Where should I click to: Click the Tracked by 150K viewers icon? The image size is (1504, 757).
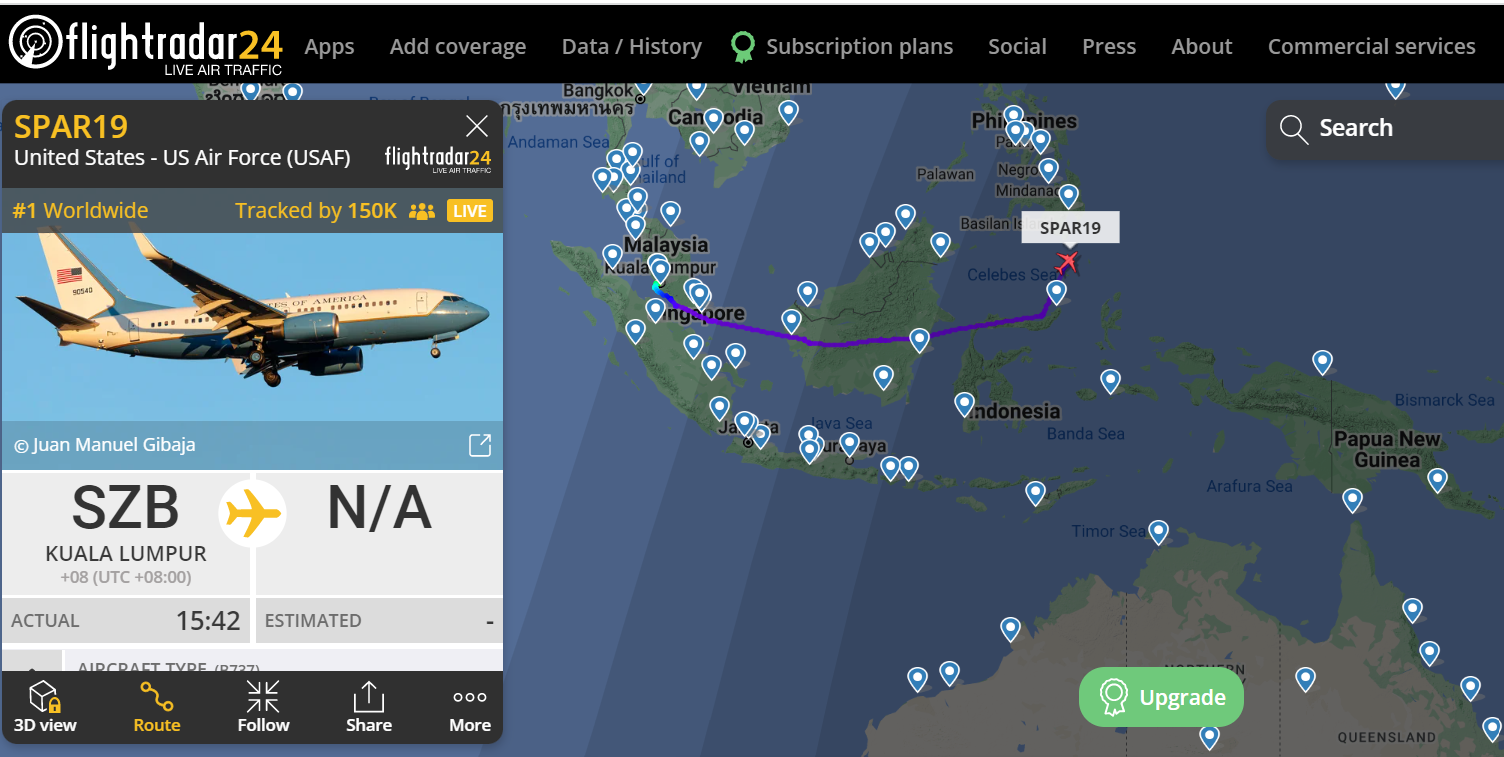422,211
